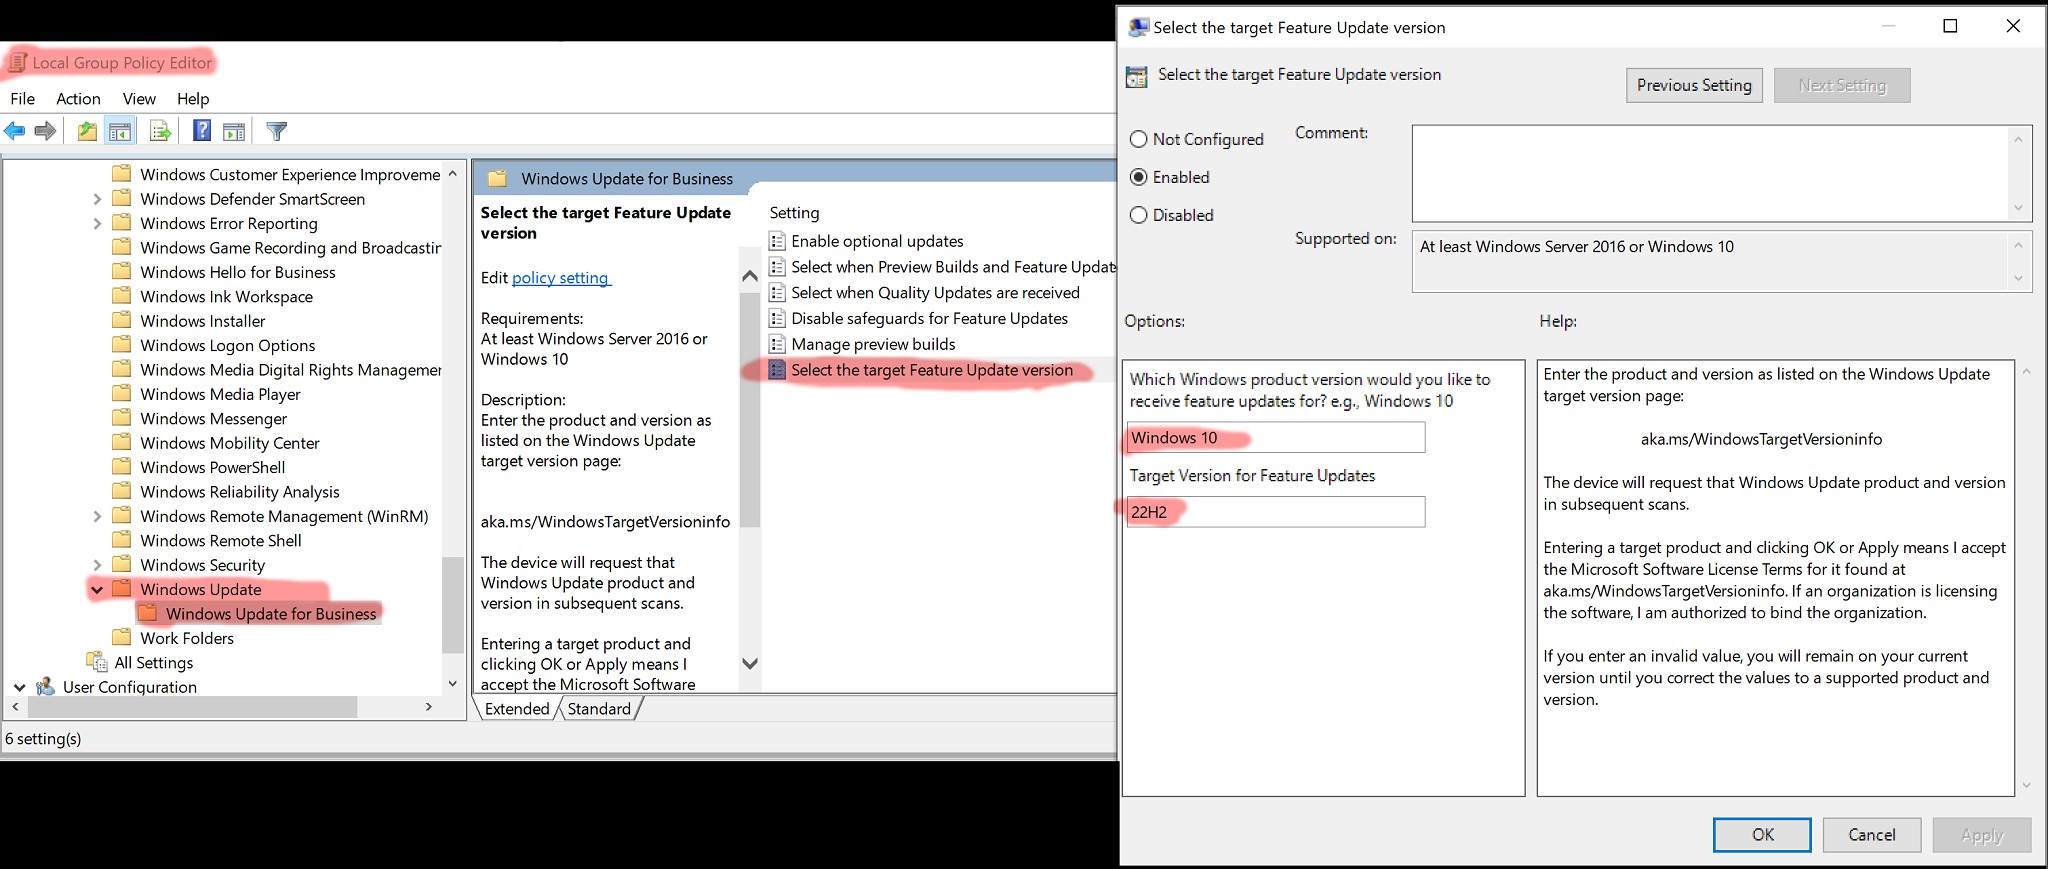2048x869 pixels.
Task: Collapse the Windows Update tree node
Action: coord(97,590)
